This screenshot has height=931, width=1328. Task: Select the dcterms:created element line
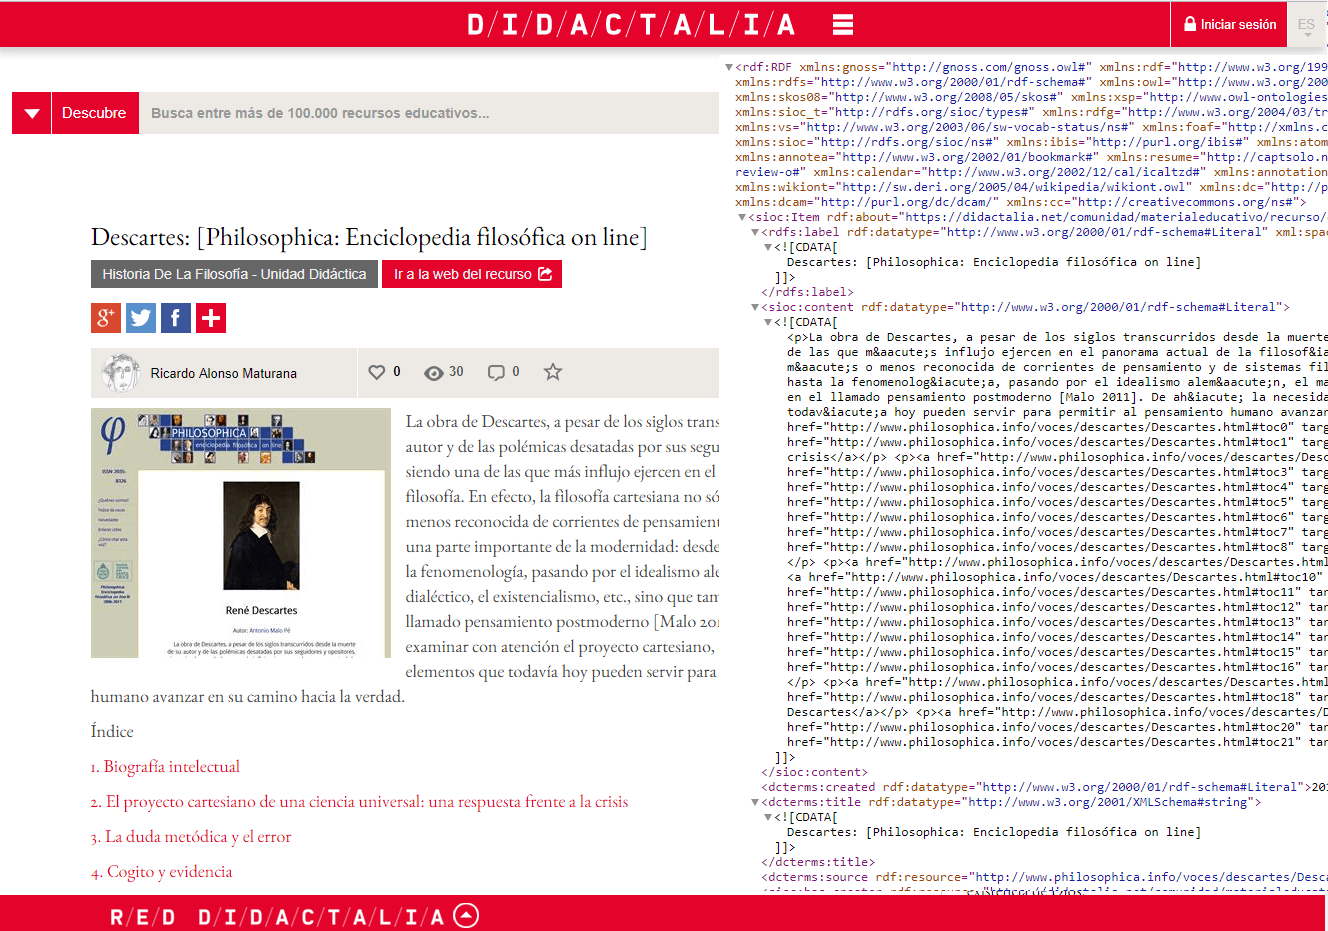click(x=1044, y=787)
